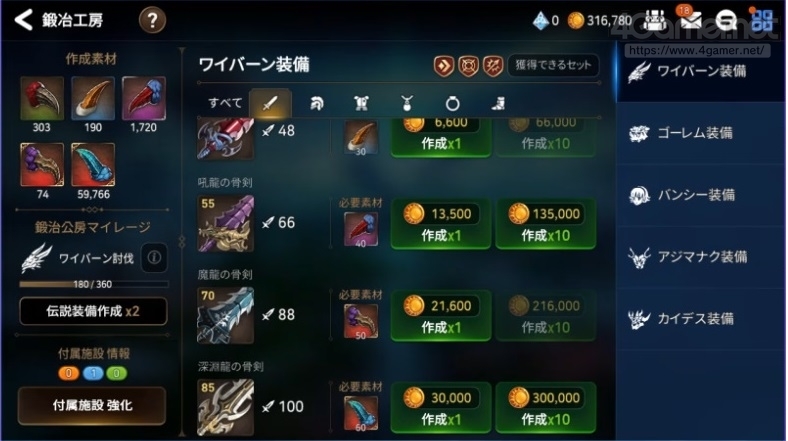The height and width of the screenshot is (441, 788).
Task: Open the grid menu icon
Action: (x=761, y=20)
